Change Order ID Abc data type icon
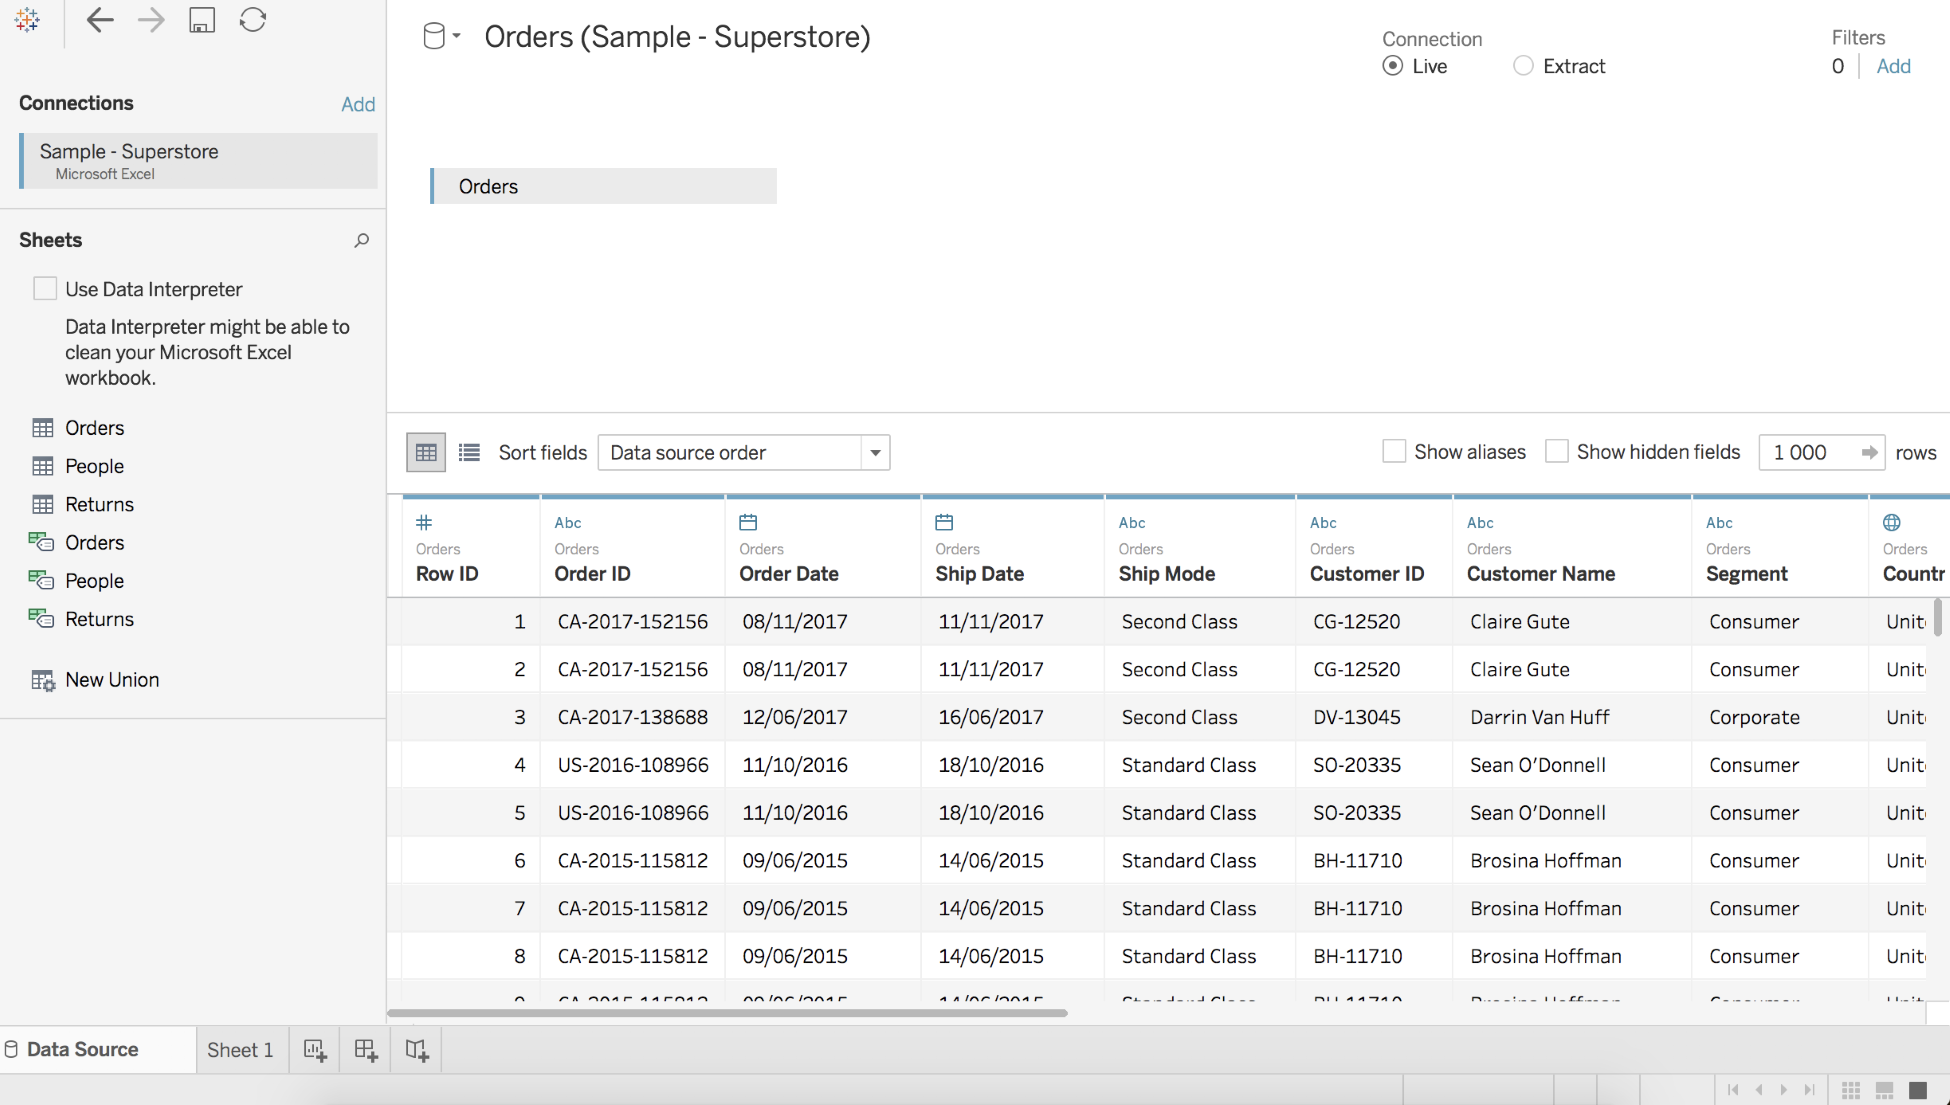 tap(568, 522)
